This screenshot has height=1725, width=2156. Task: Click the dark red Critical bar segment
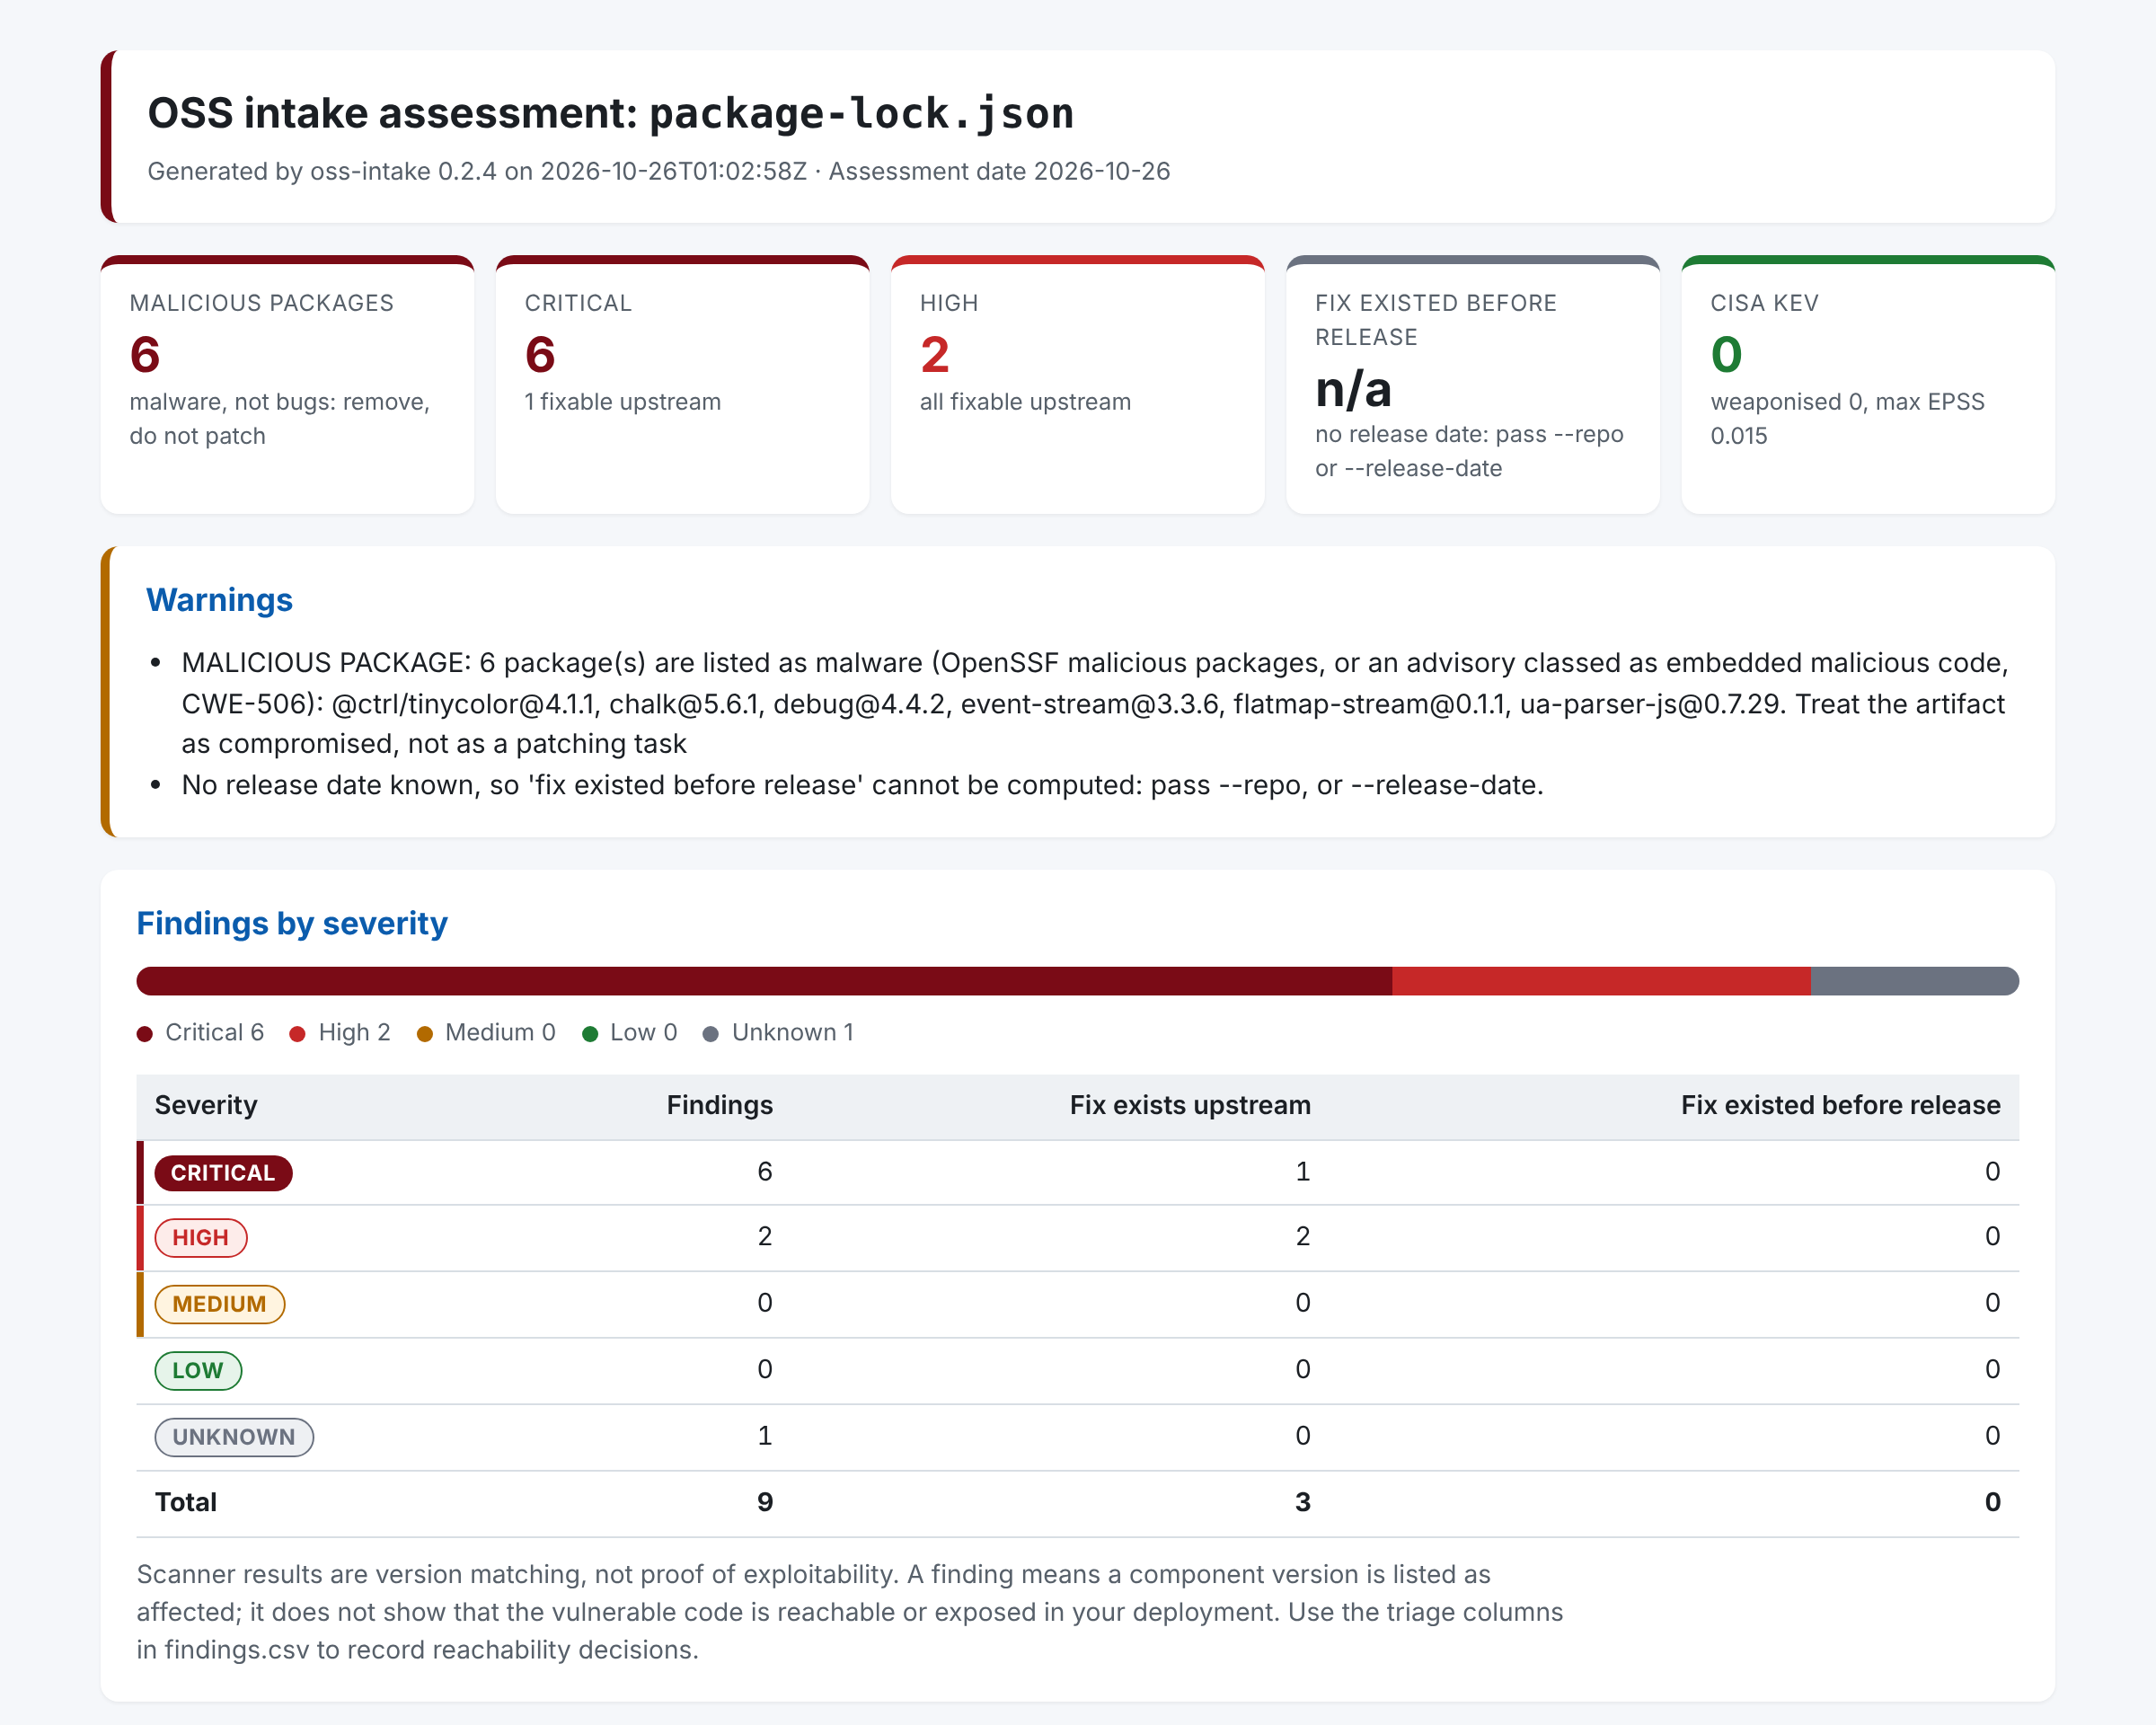point(764,981)
